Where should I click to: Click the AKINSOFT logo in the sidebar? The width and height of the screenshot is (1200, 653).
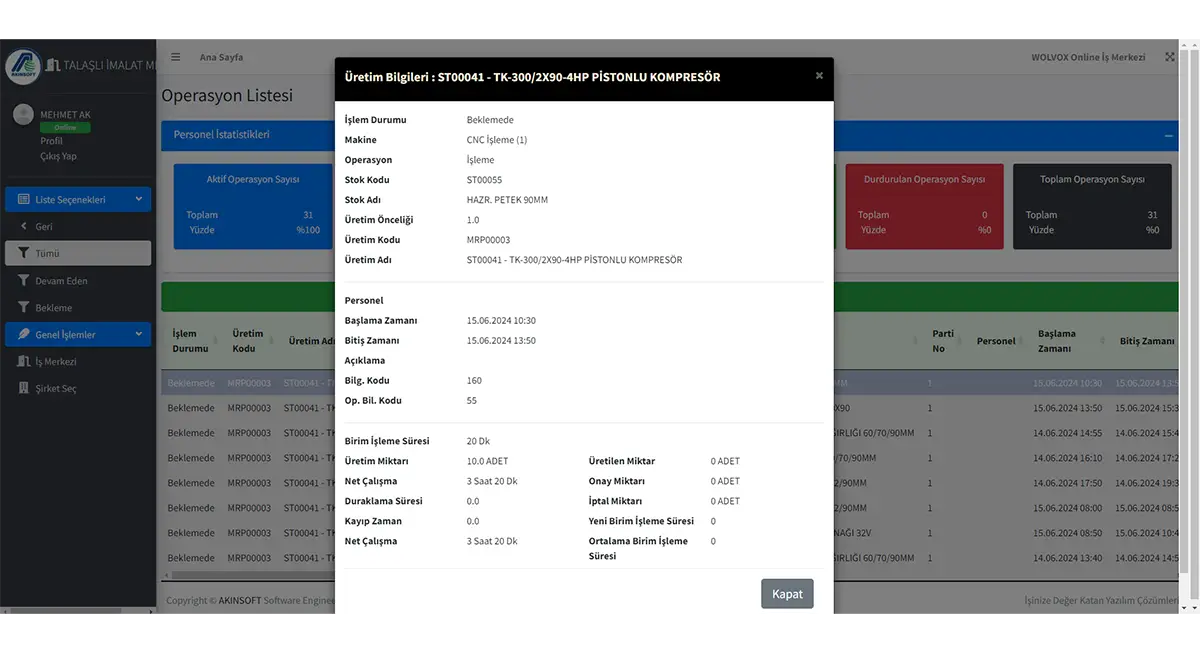pyautogui.click(x=23, y=66)
